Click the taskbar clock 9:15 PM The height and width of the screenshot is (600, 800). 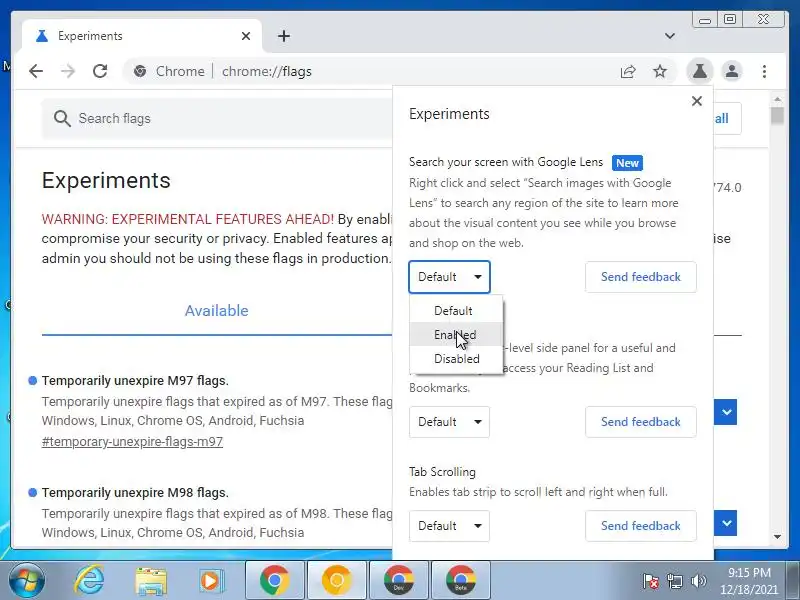click(x=748, y=572)
